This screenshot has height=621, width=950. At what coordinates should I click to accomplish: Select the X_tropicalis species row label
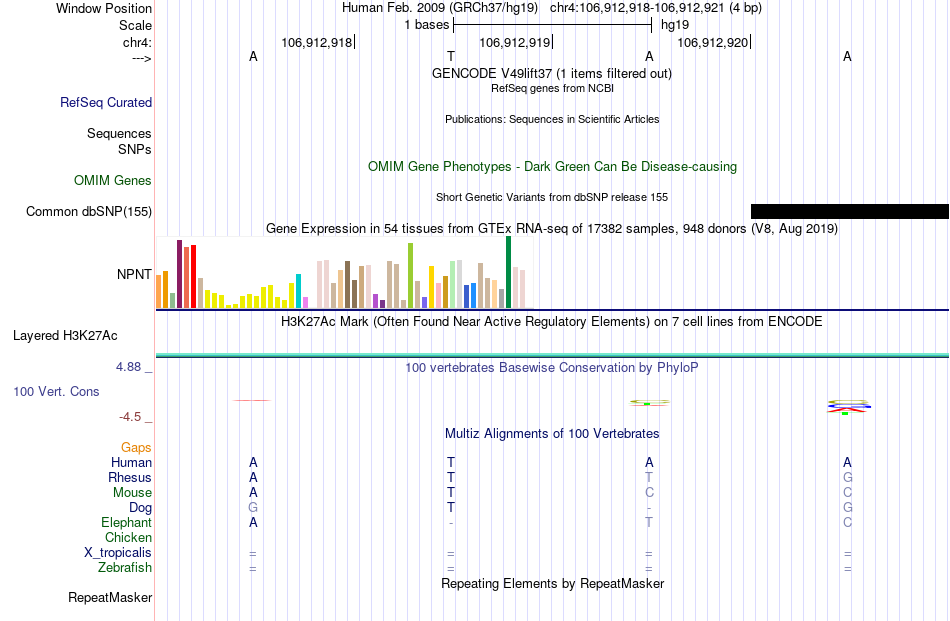[118, 553]
